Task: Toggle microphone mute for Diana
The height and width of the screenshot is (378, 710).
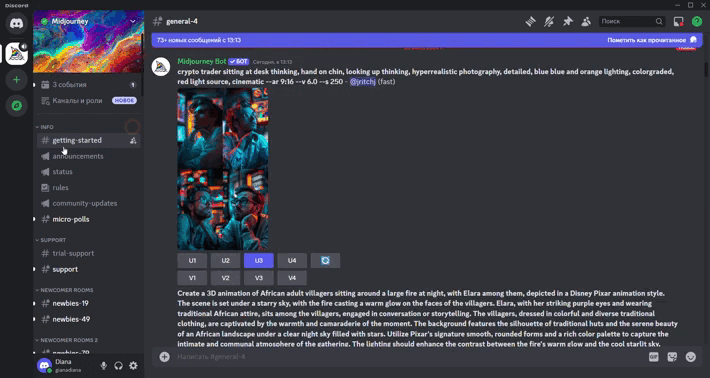Action: click(x=104, y=365)
